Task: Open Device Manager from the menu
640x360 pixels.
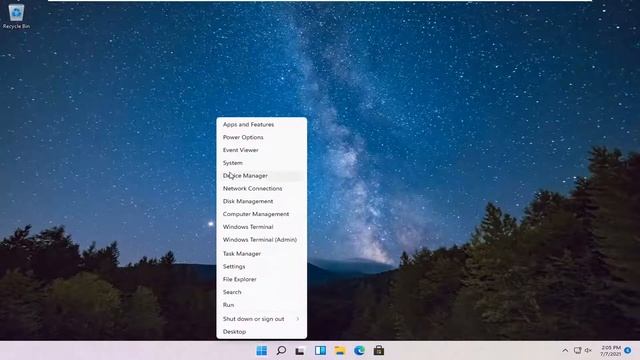Action: (x=262, y=176)
